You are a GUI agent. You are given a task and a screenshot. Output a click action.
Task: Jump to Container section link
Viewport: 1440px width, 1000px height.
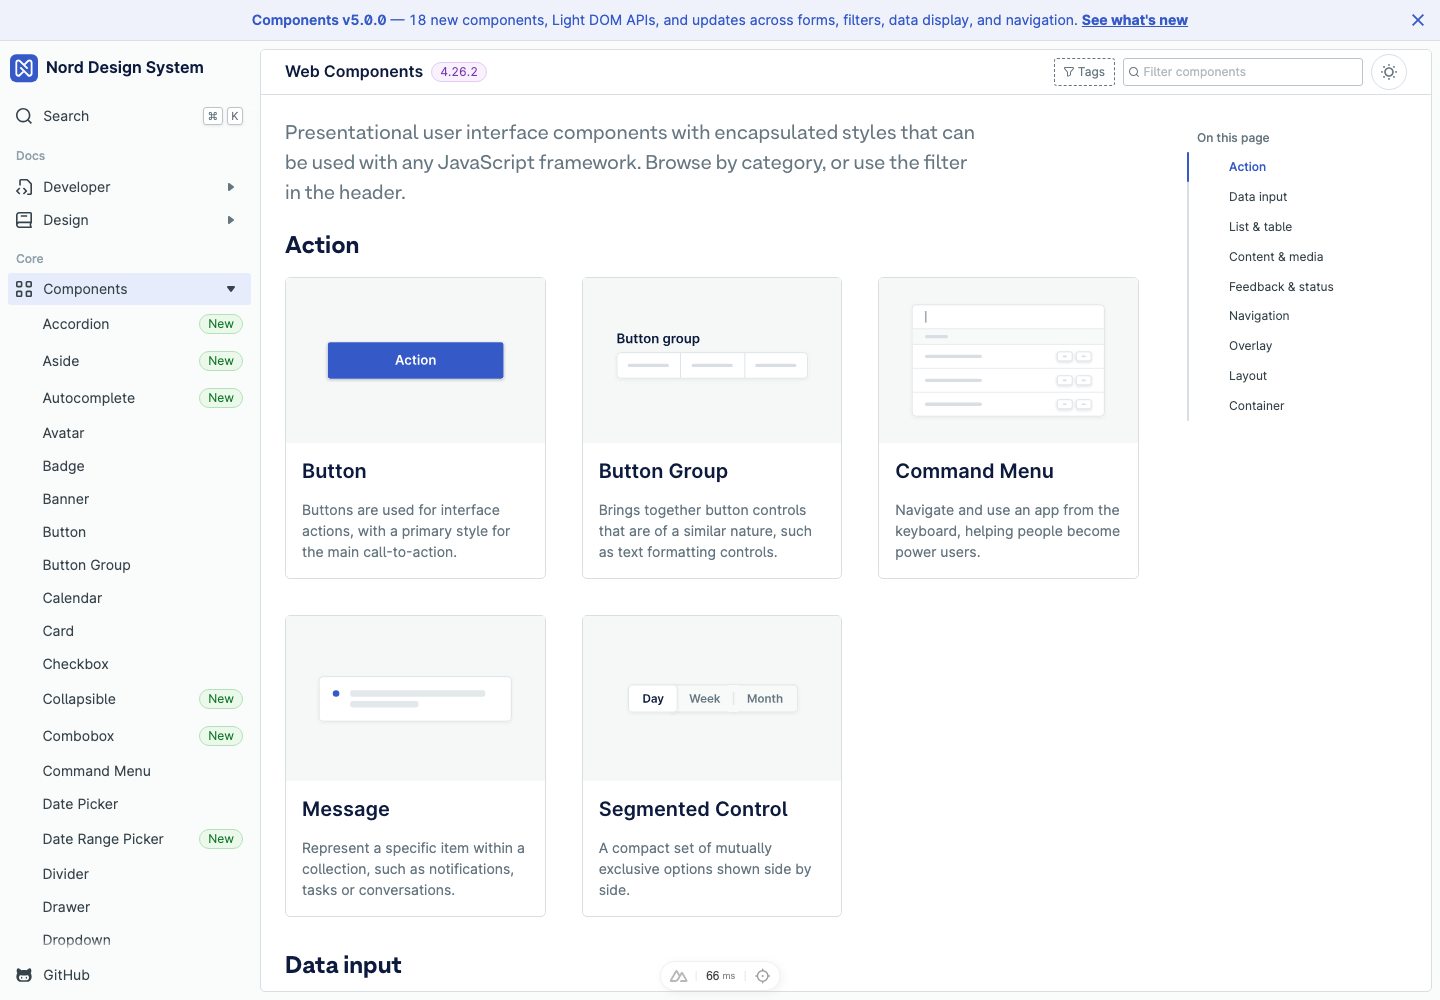click(x=1256, y=406)
